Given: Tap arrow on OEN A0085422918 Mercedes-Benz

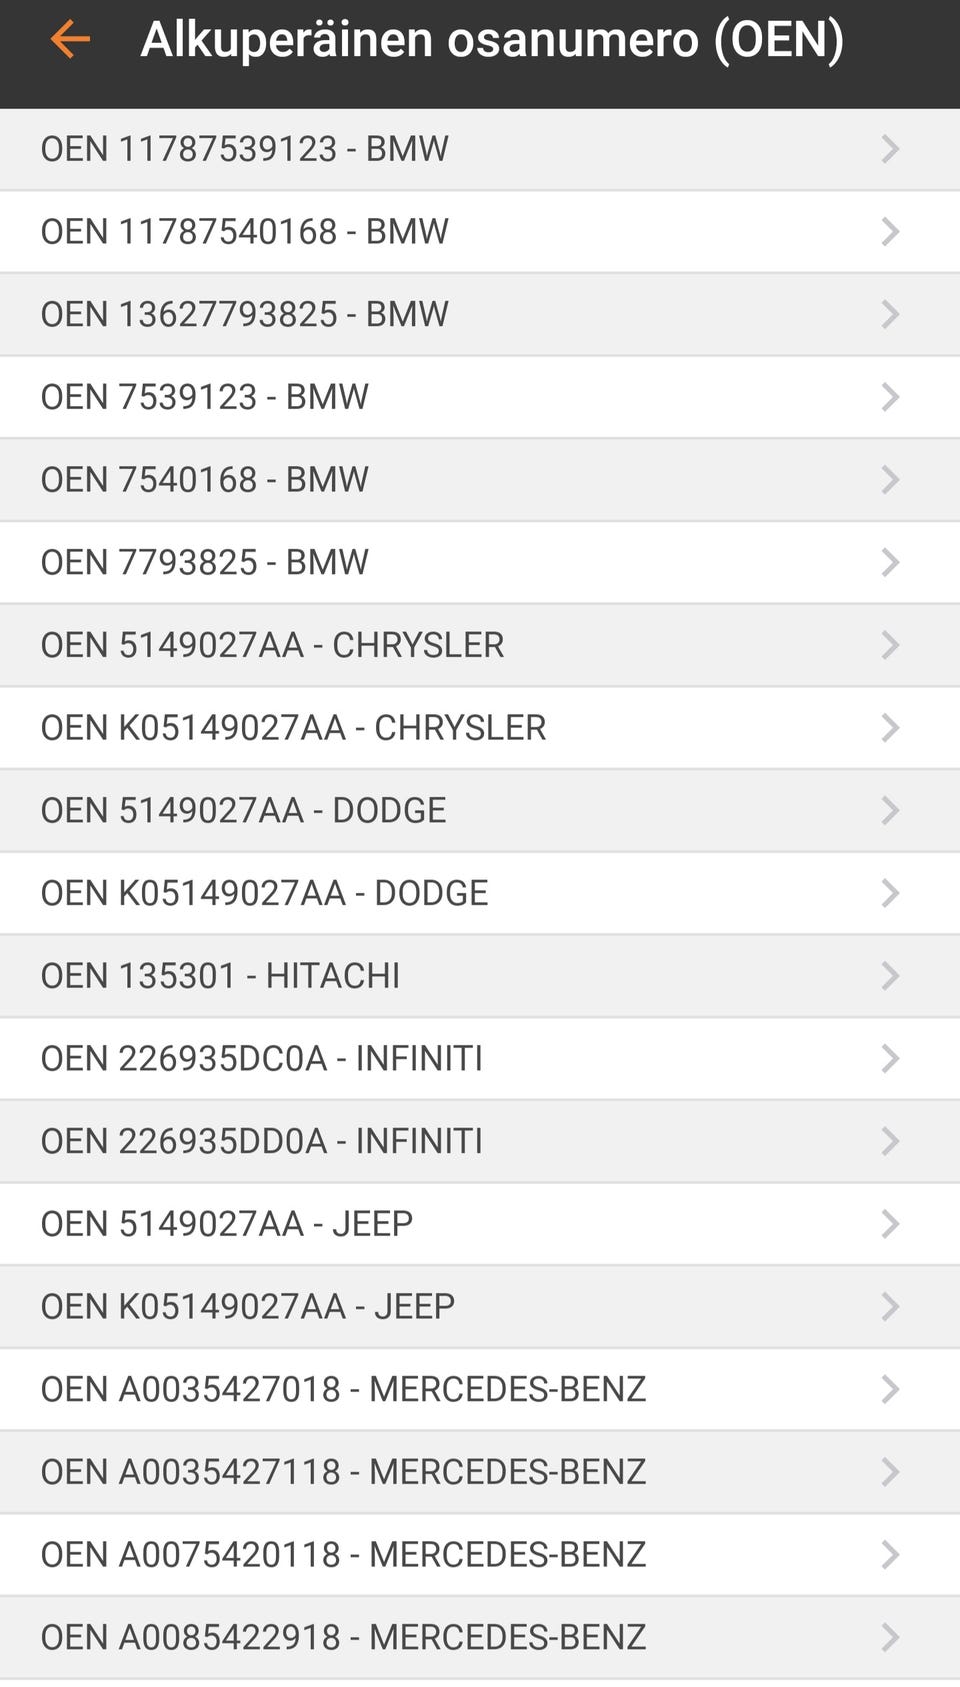Looking at the screenshot, I should [889, 1637].
